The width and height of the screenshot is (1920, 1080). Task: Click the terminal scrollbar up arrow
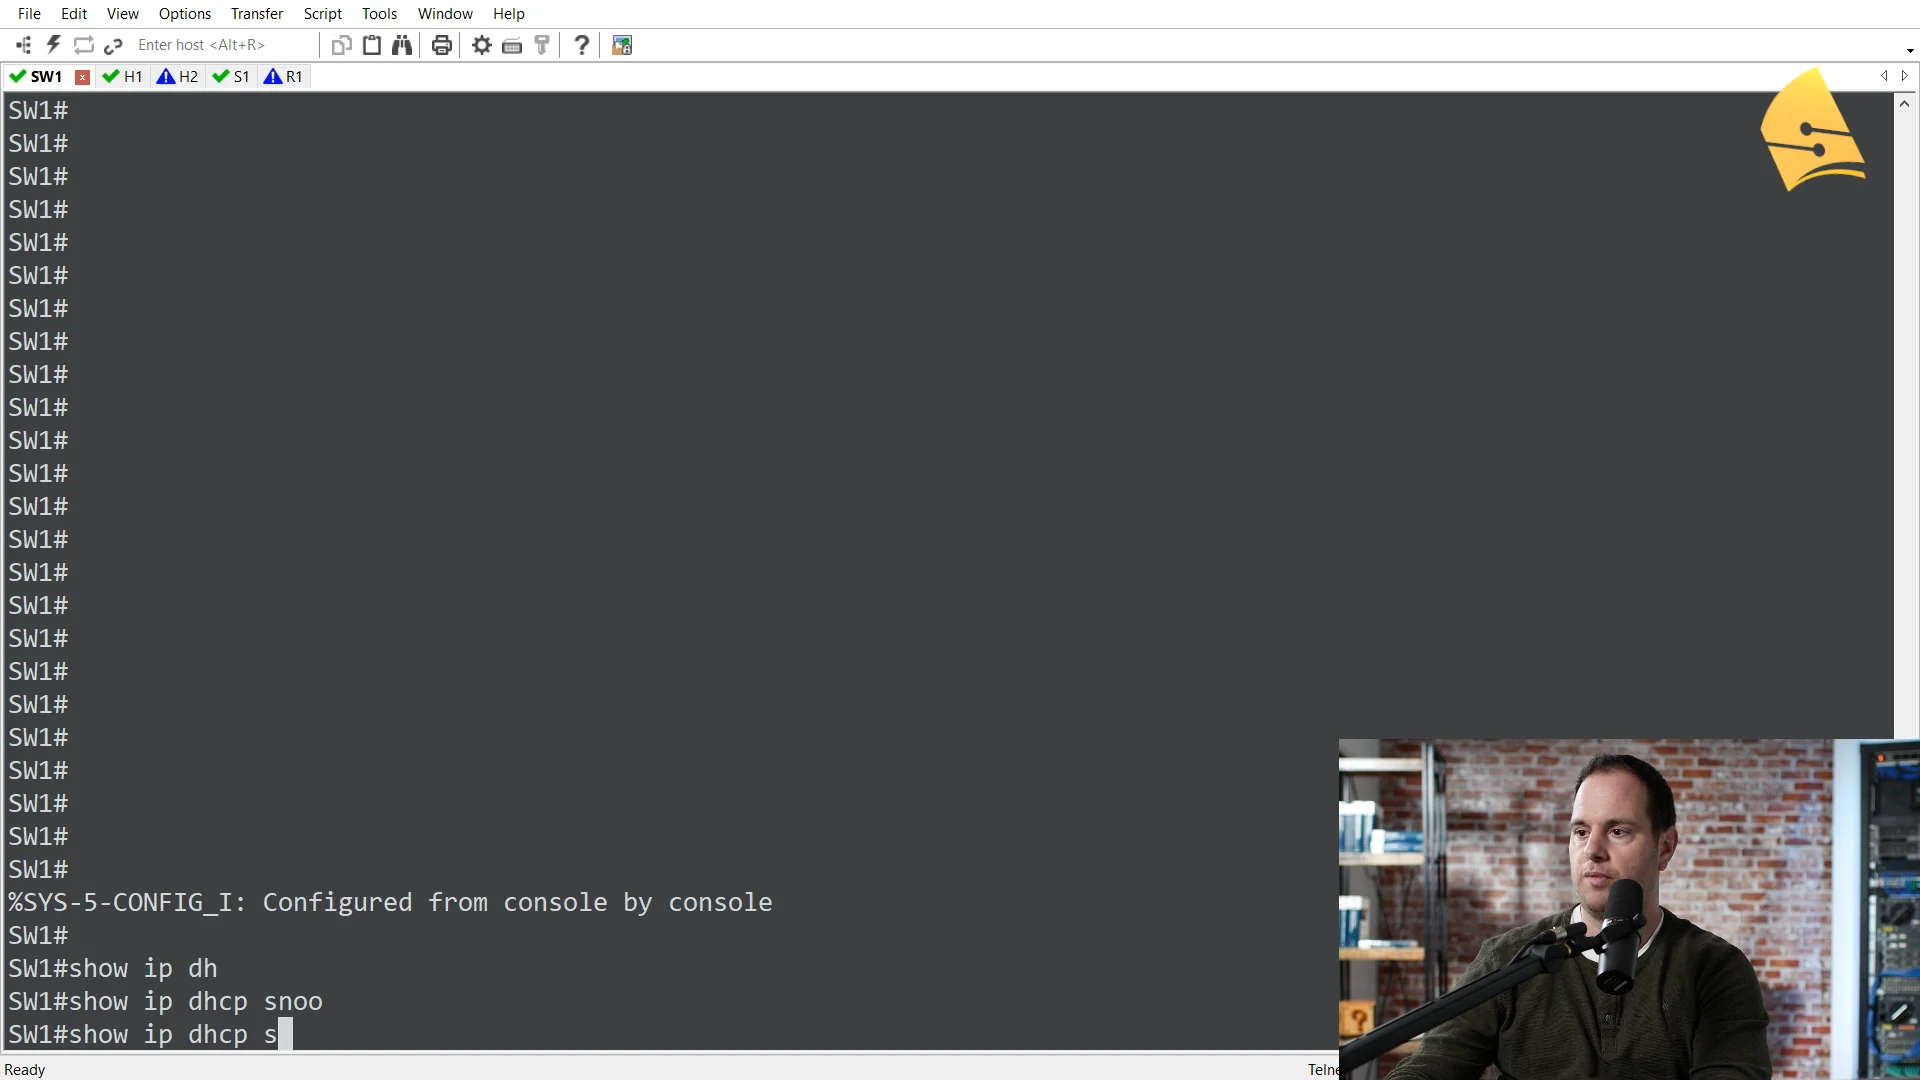tap(1905, 104)
